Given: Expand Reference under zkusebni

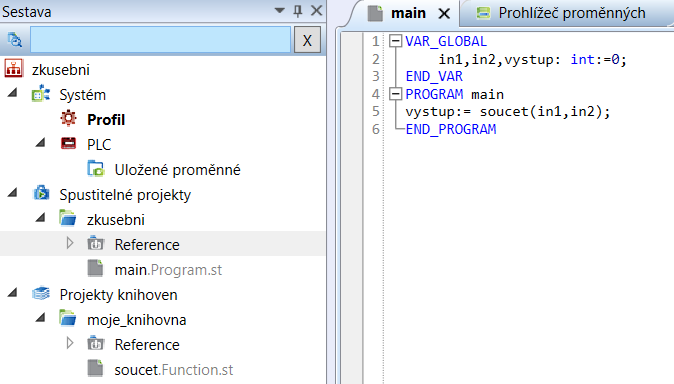Looking at the screenshot, I should click(70, 243).
